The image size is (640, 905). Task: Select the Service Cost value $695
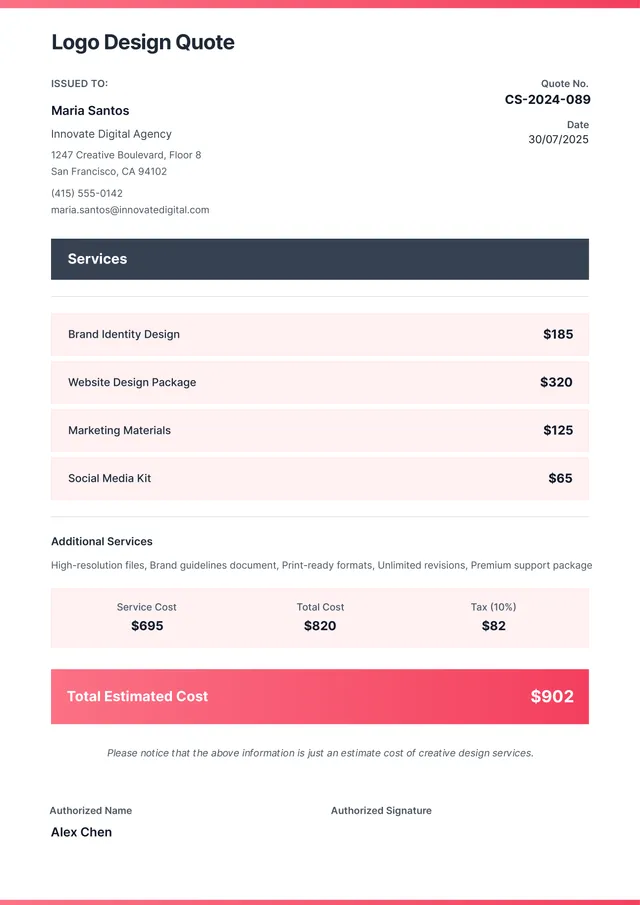[x=147, y=626]
